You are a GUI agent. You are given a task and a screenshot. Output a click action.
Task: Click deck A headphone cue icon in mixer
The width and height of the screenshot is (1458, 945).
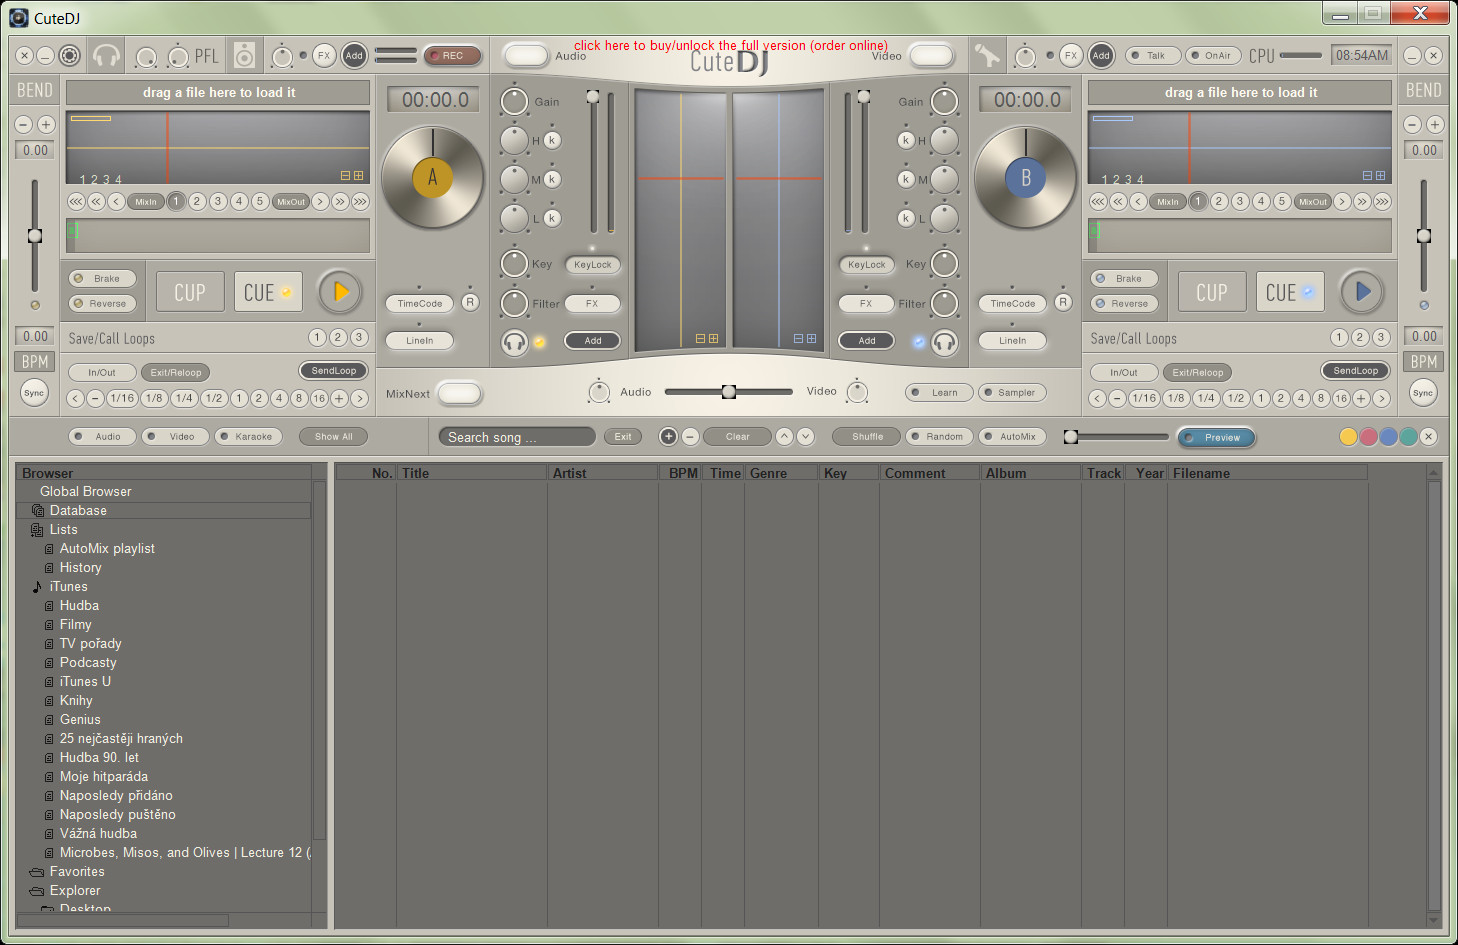point(514,342)
